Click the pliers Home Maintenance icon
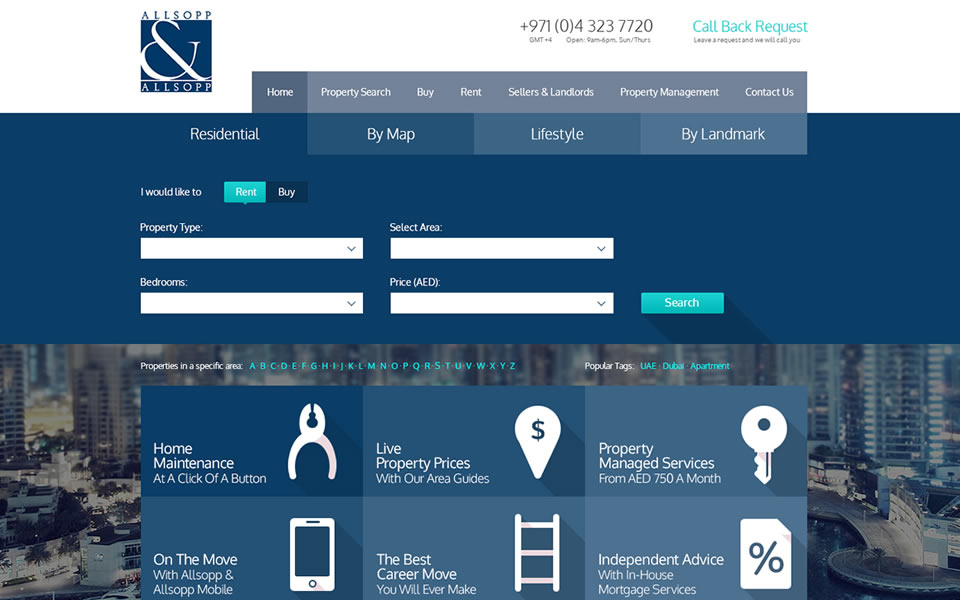 tap(312, 441)
